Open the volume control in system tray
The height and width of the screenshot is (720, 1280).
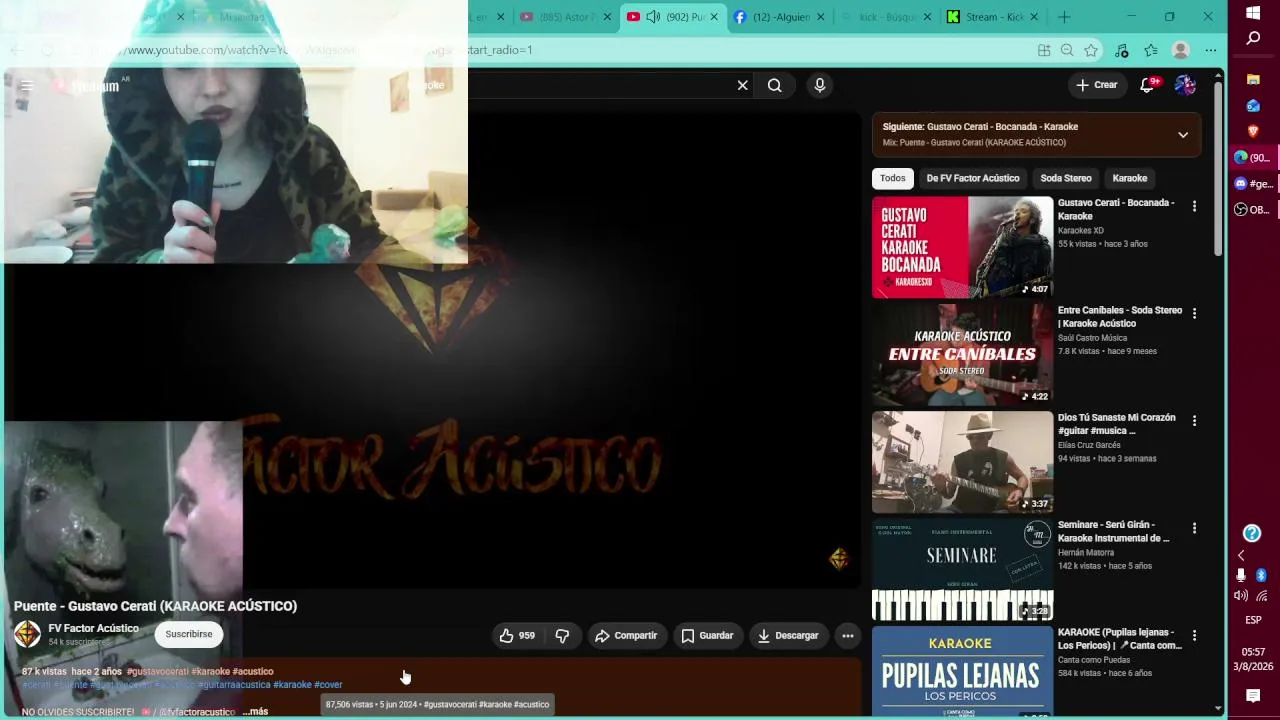click(x=1241, y=596)
